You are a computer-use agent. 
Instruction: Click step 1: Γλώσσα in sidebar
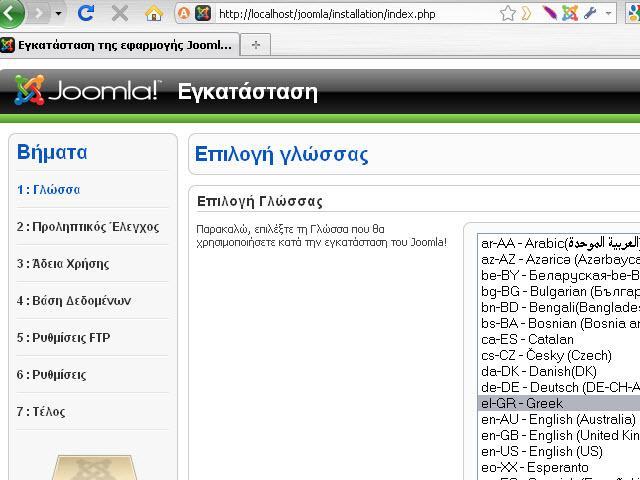tap(48, 189)
